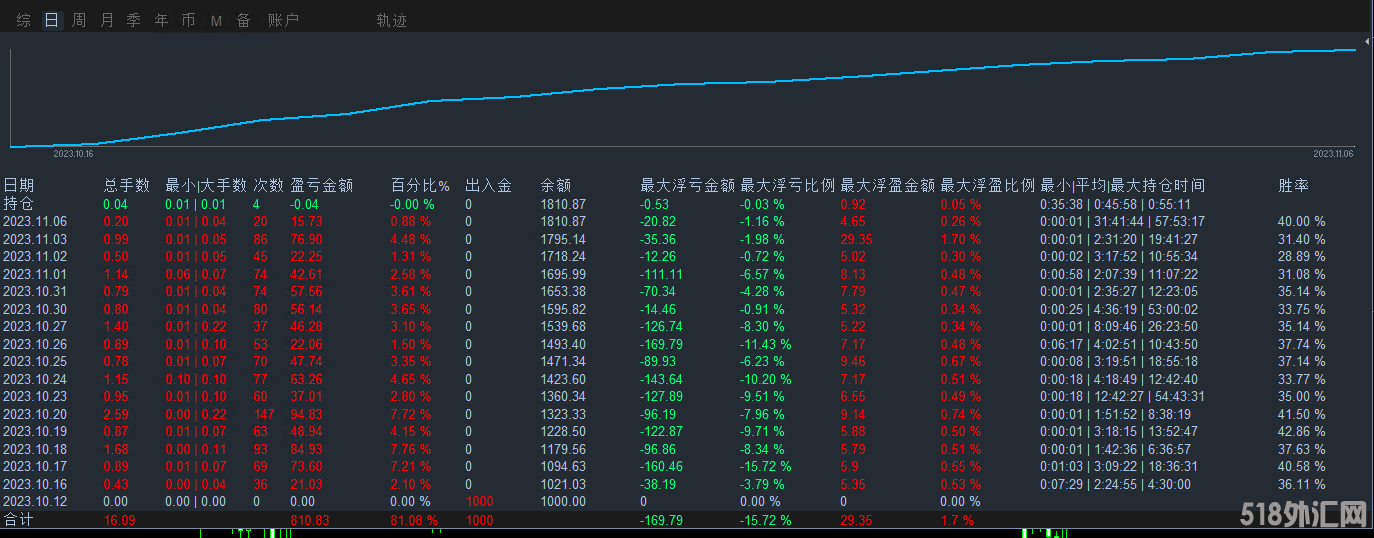Open the 轨迹 track view
The image size is (1374, 538).
[391, 20]
